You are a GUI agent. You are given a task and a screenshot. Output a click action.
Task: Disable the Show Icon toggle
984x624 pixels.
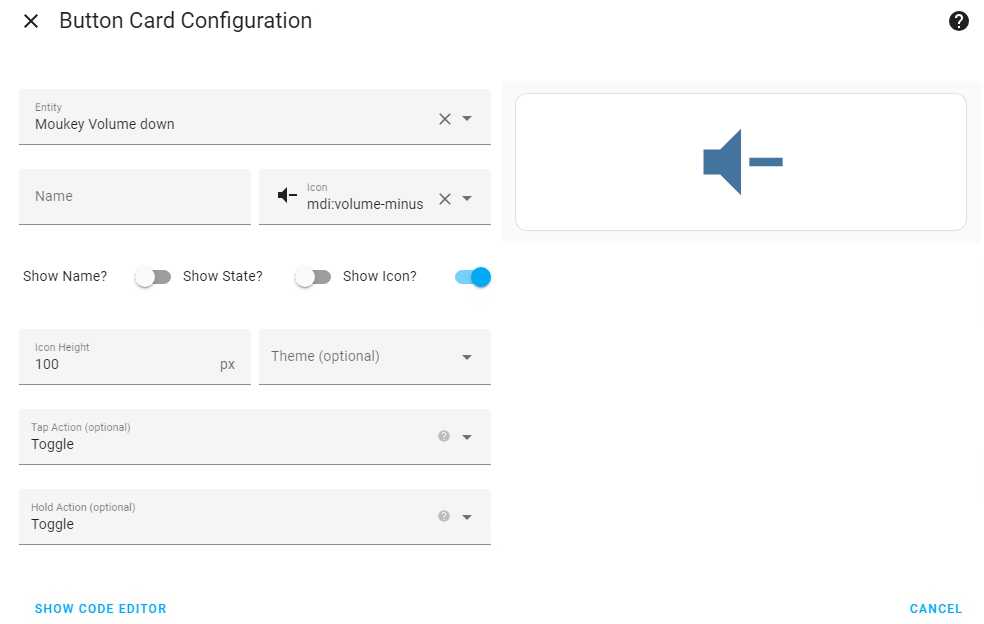click(470, 276)
